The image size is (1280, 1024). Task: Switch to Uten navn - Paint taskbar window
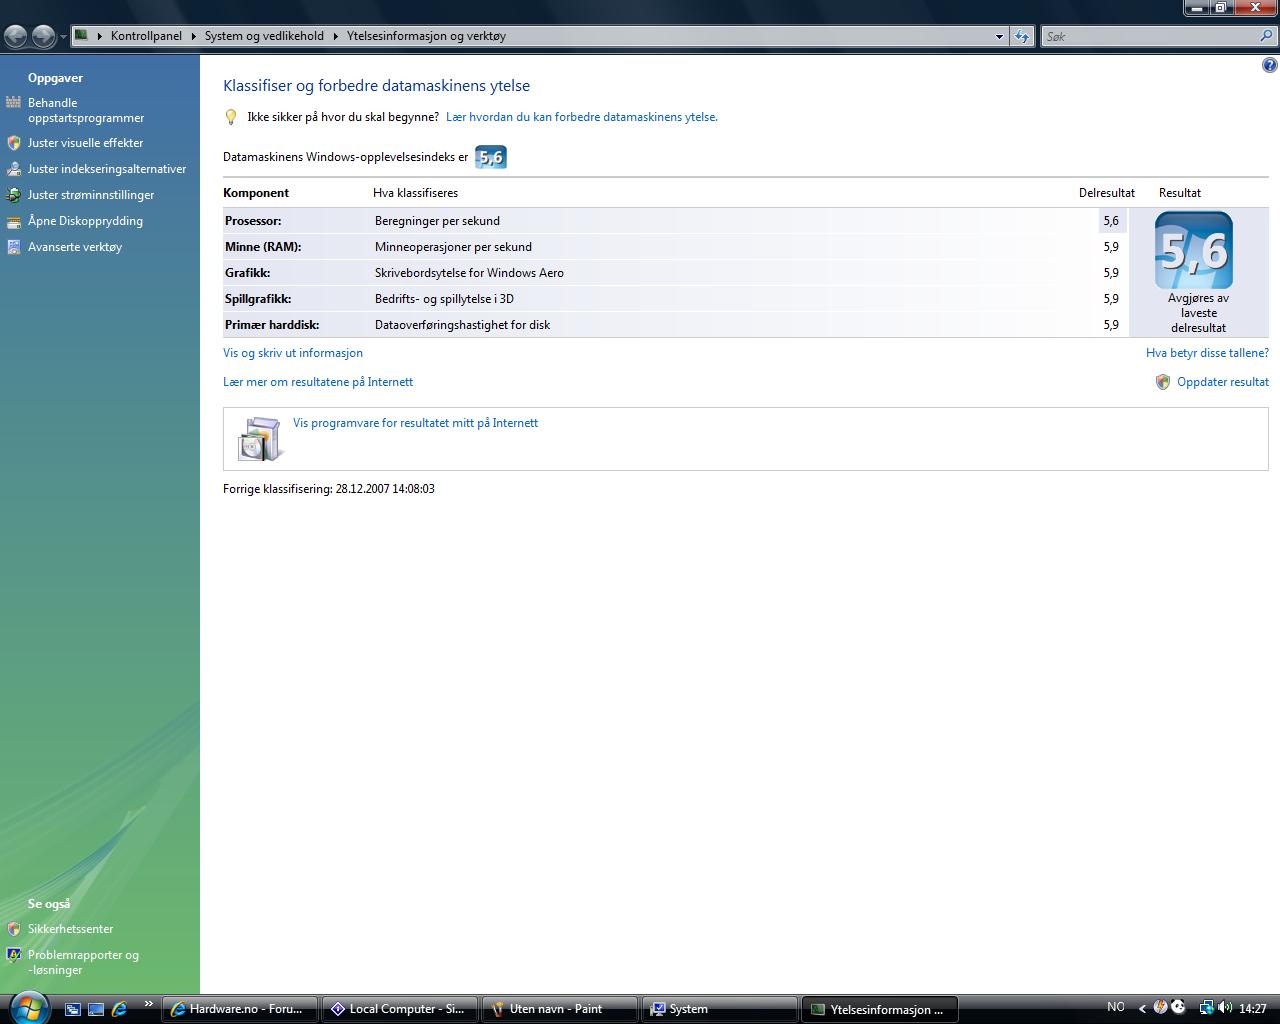[x=559, y=1009]
